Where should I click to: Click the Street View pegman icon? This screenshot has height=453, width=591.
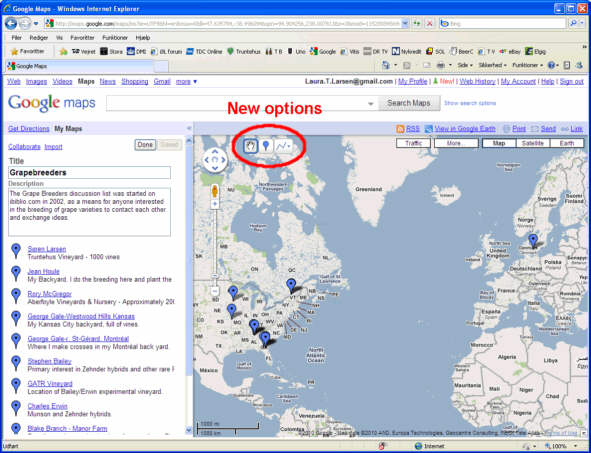214,191
